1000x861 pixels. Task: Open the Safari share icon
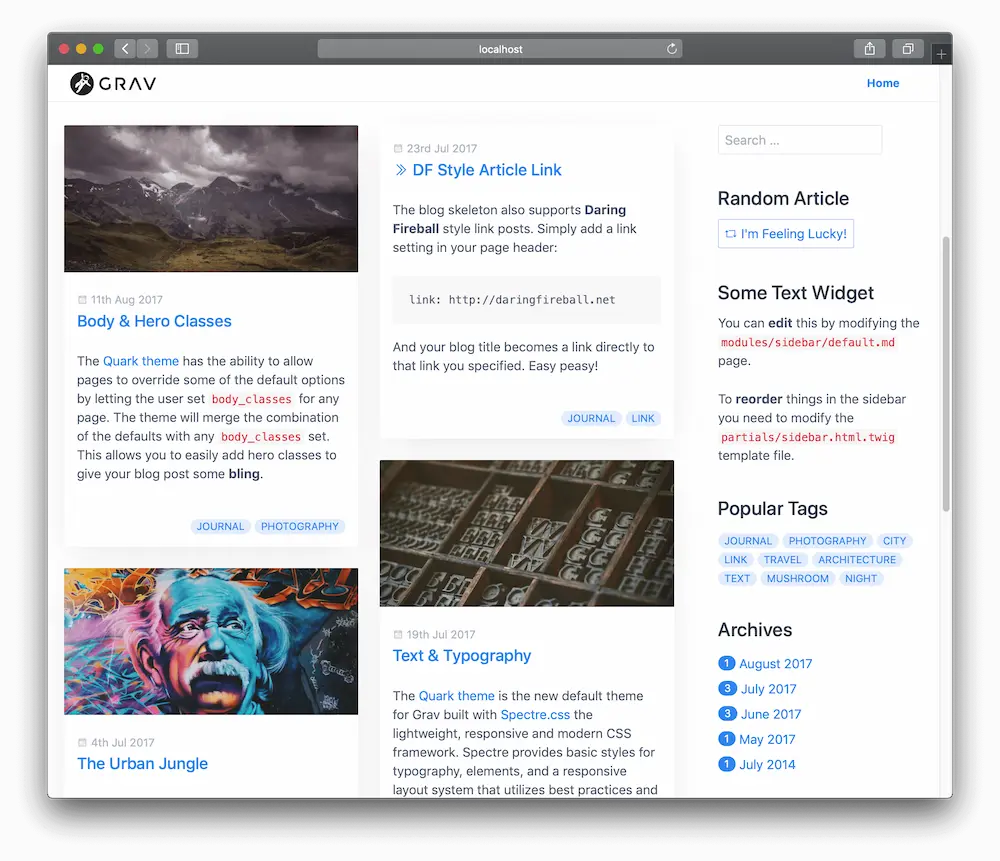tap(869, 49)
